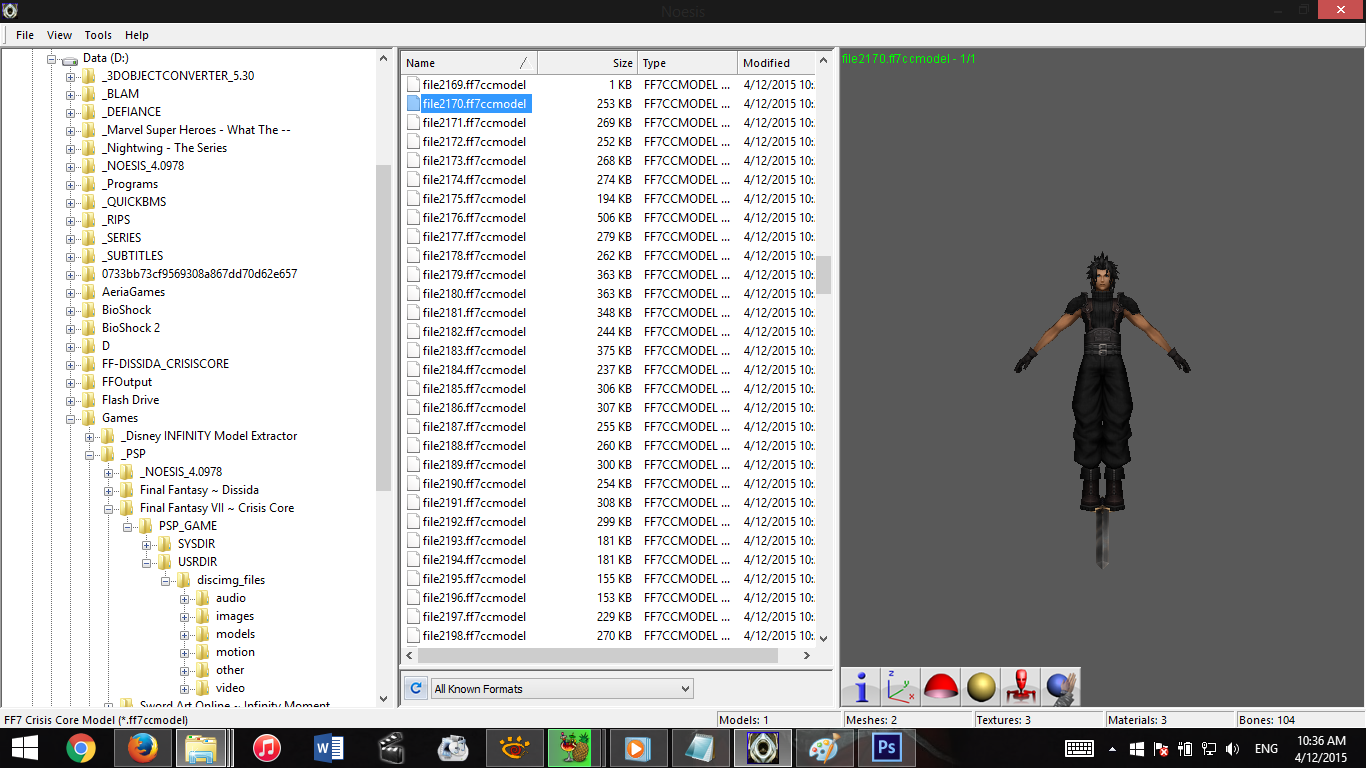
Task: Expand the BioShock 2 folder node
Action: pyautogui.click(x=71, y=328)
